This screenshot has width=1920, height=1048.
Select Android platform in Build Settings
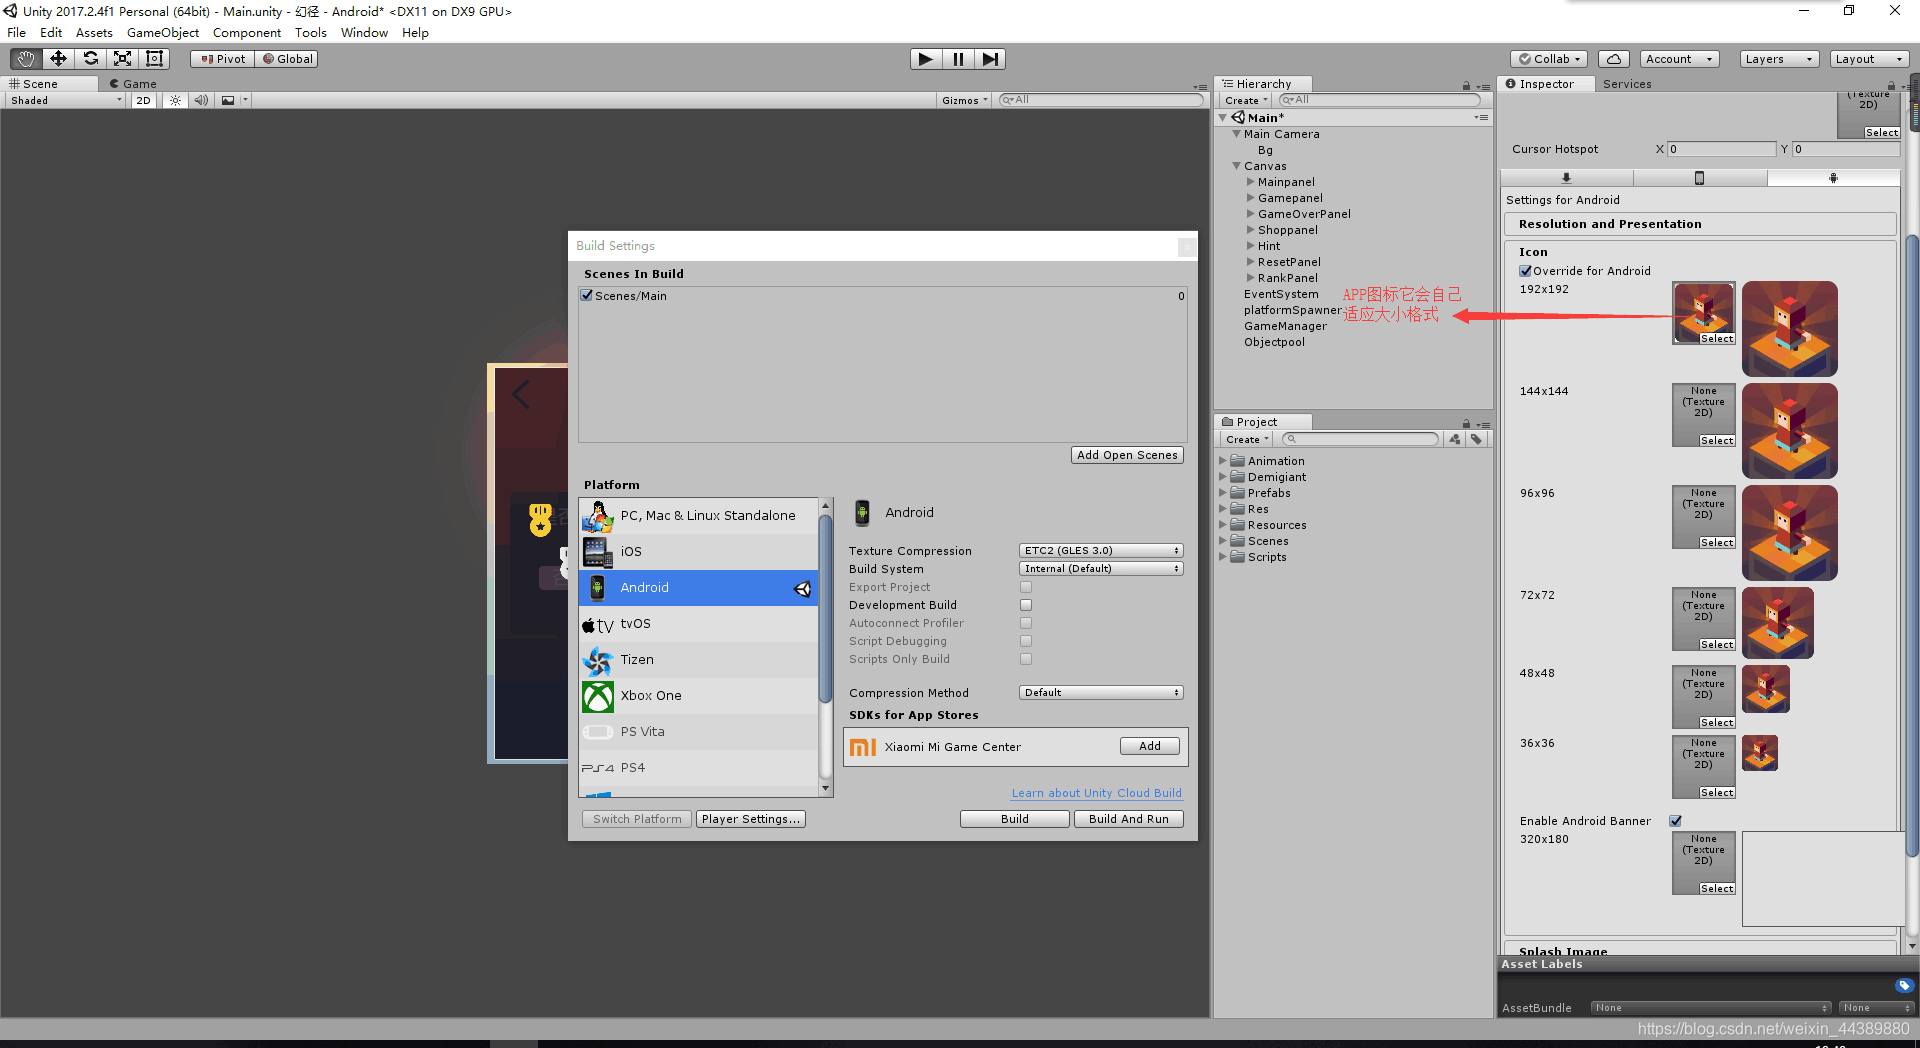click(x=698, y=588)
